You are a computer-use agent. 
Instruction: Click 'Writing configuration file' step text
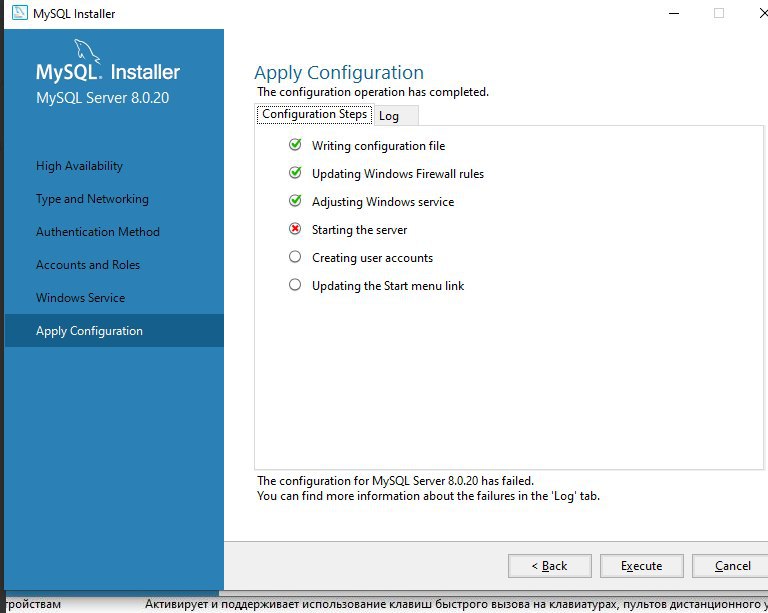379,146
